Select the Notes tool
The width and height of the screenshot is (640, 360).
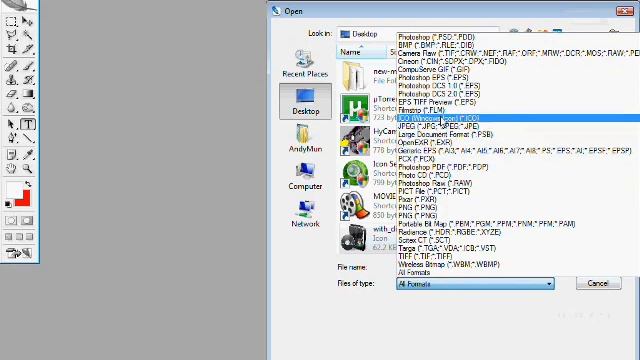[11, 155]
